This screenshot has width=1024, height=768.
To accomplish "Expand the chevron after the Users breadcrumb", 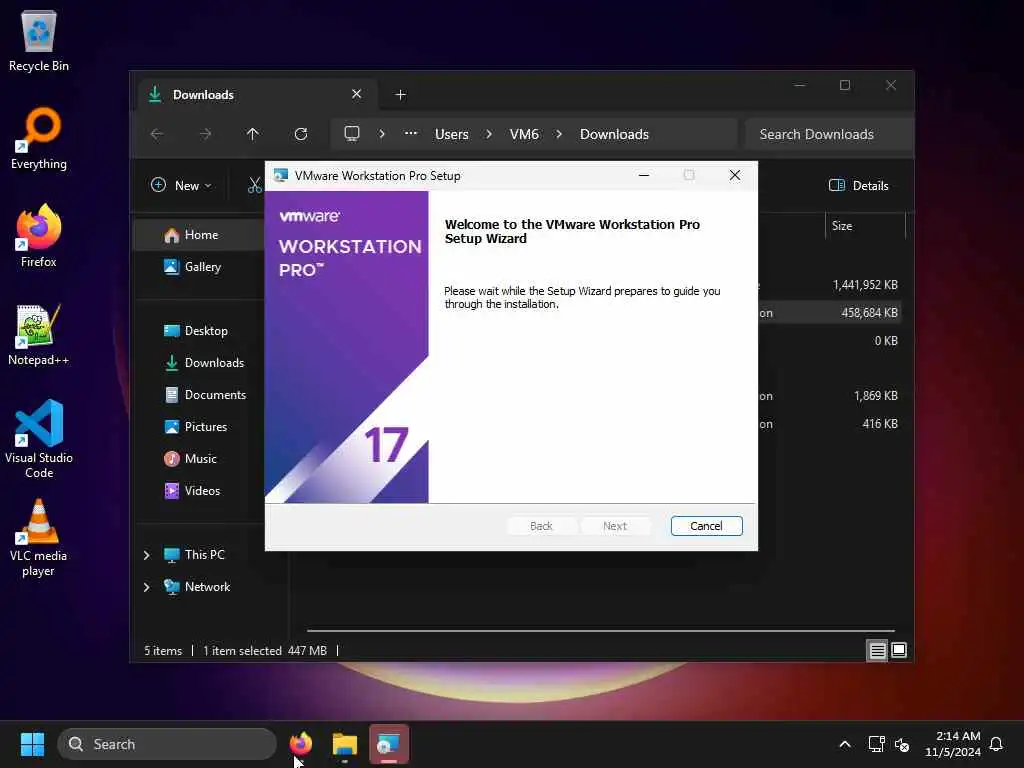I will pos(488,134).
